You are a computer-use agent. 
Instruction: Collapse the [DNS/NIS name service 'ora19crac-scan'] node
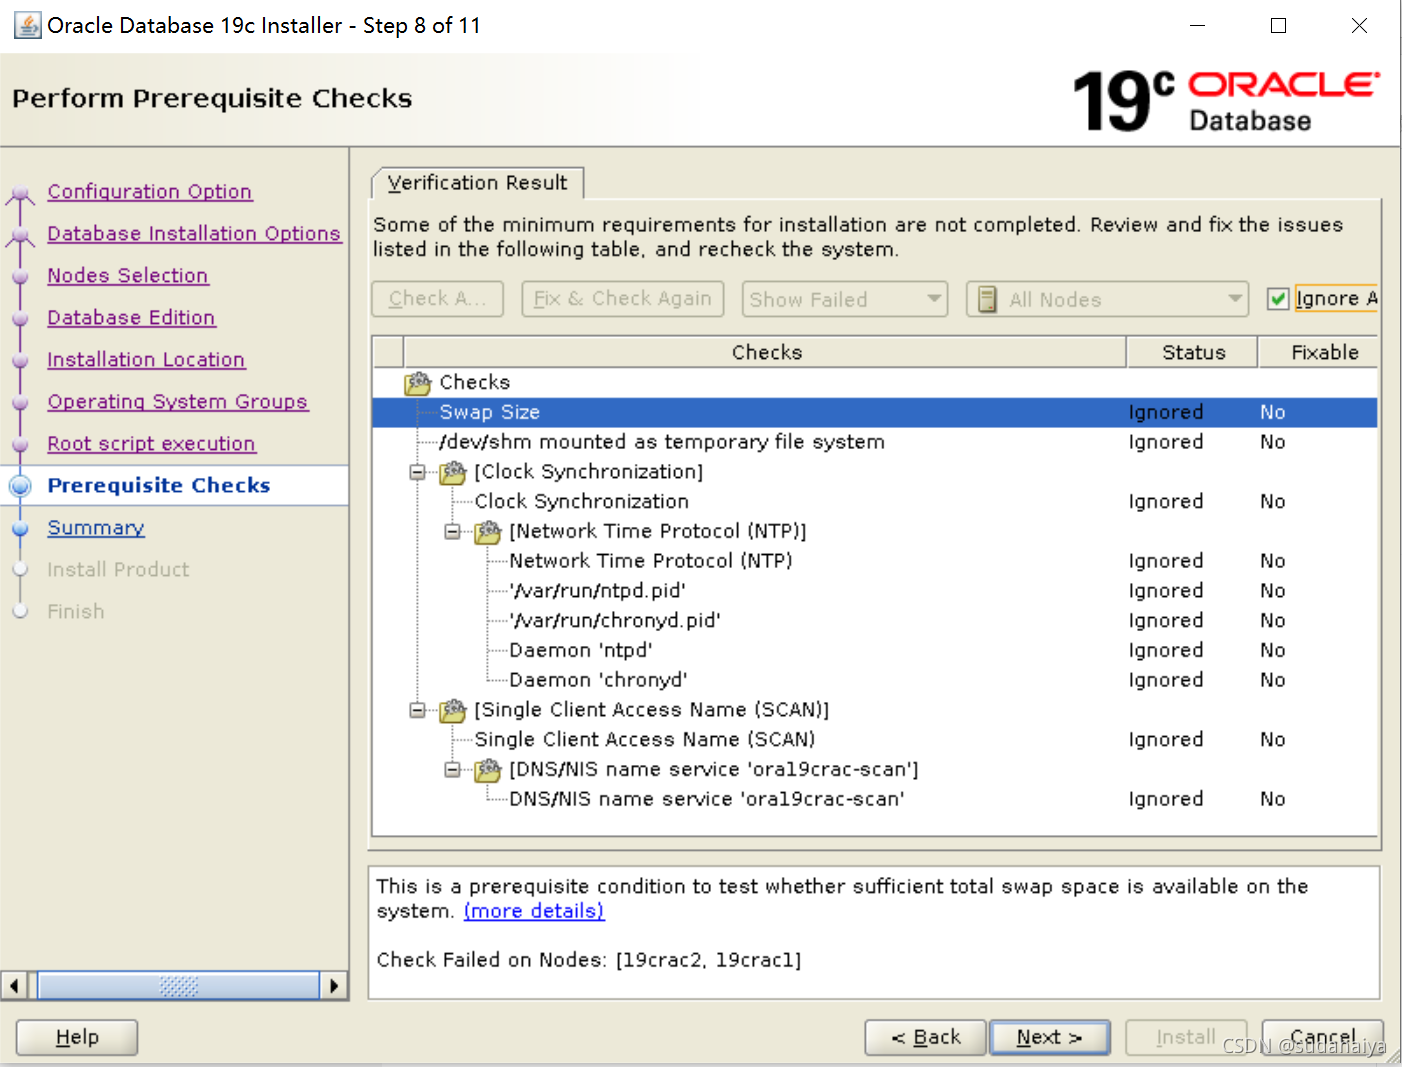pos(452,770)
